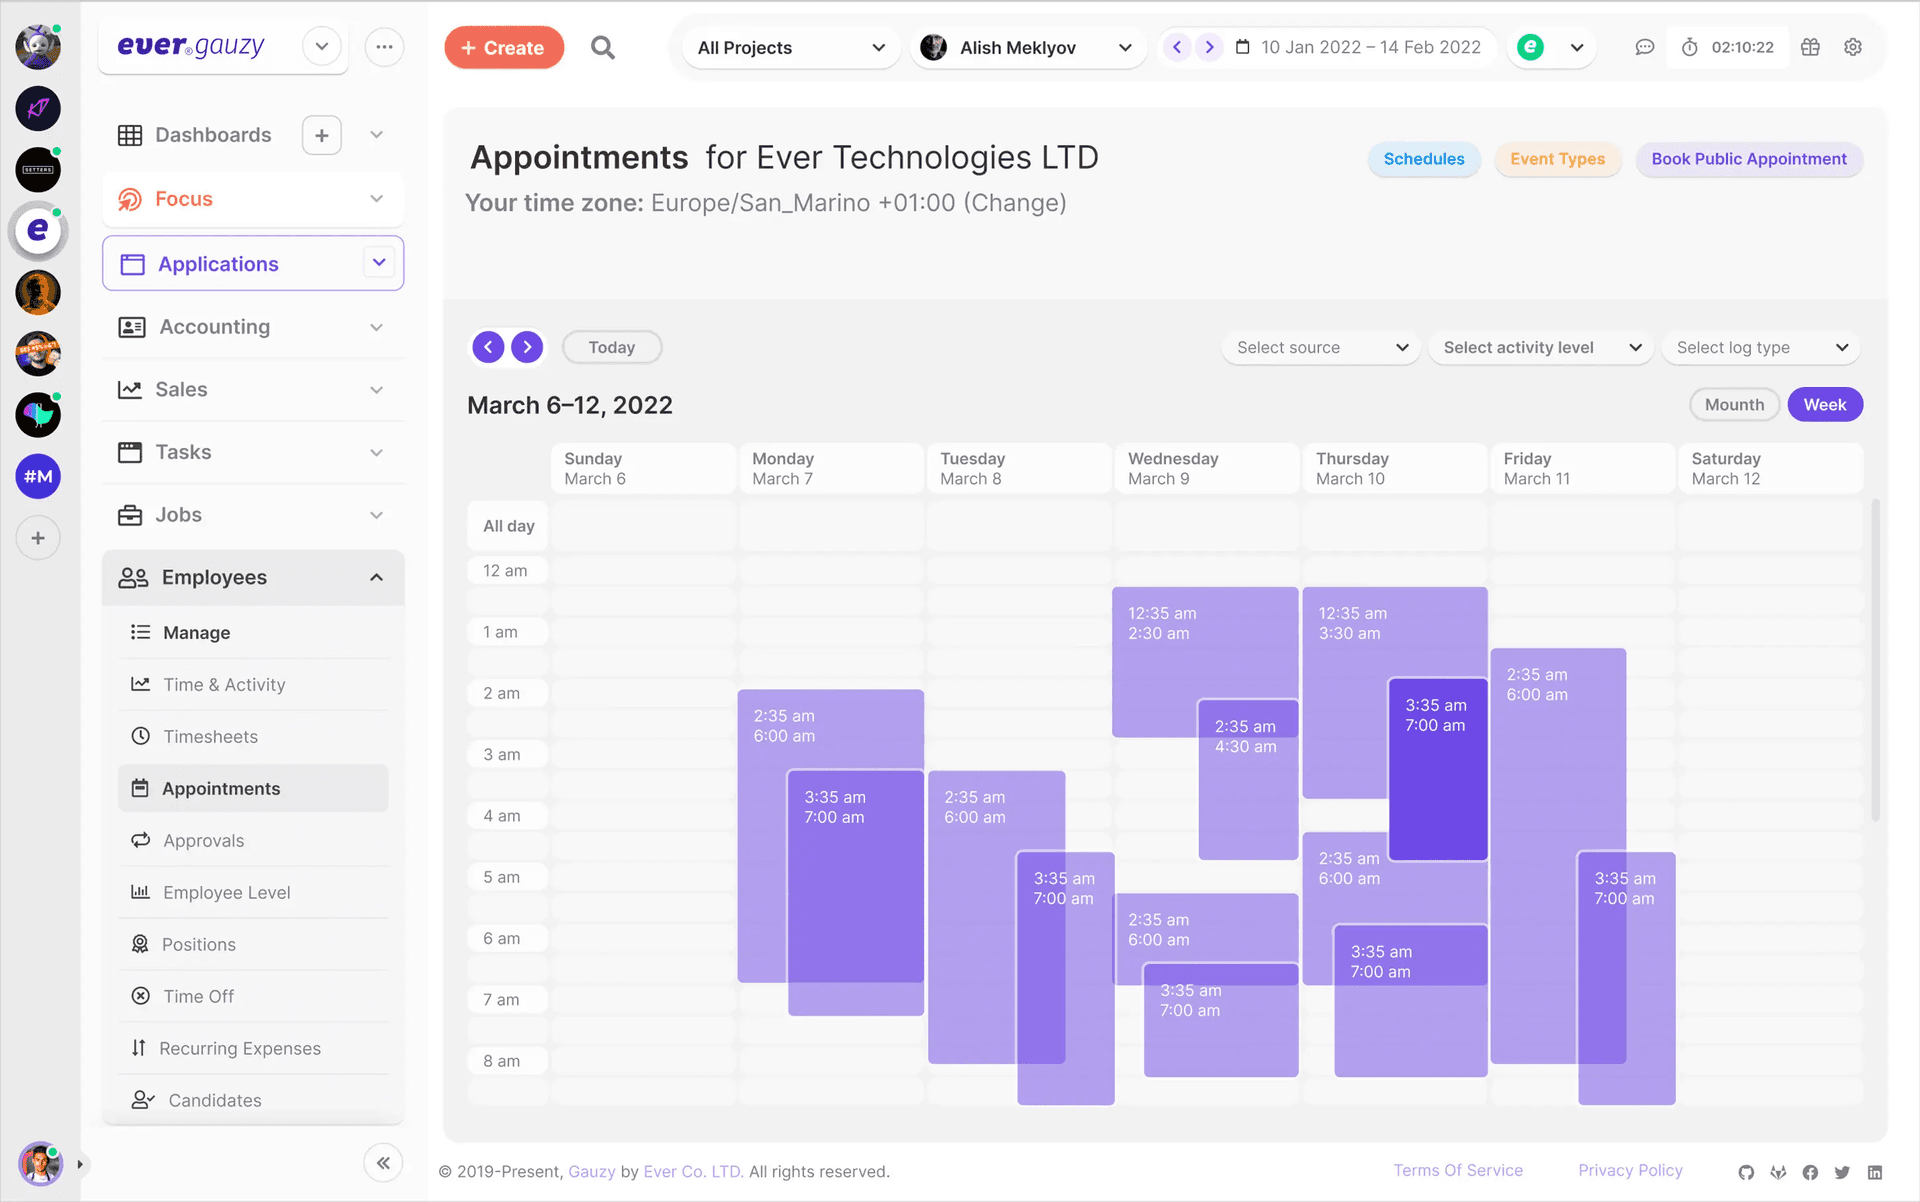Click the GitHub icon in footer
The height and width of the screenshot is (1202, 1920).
coord(1746,1172)
